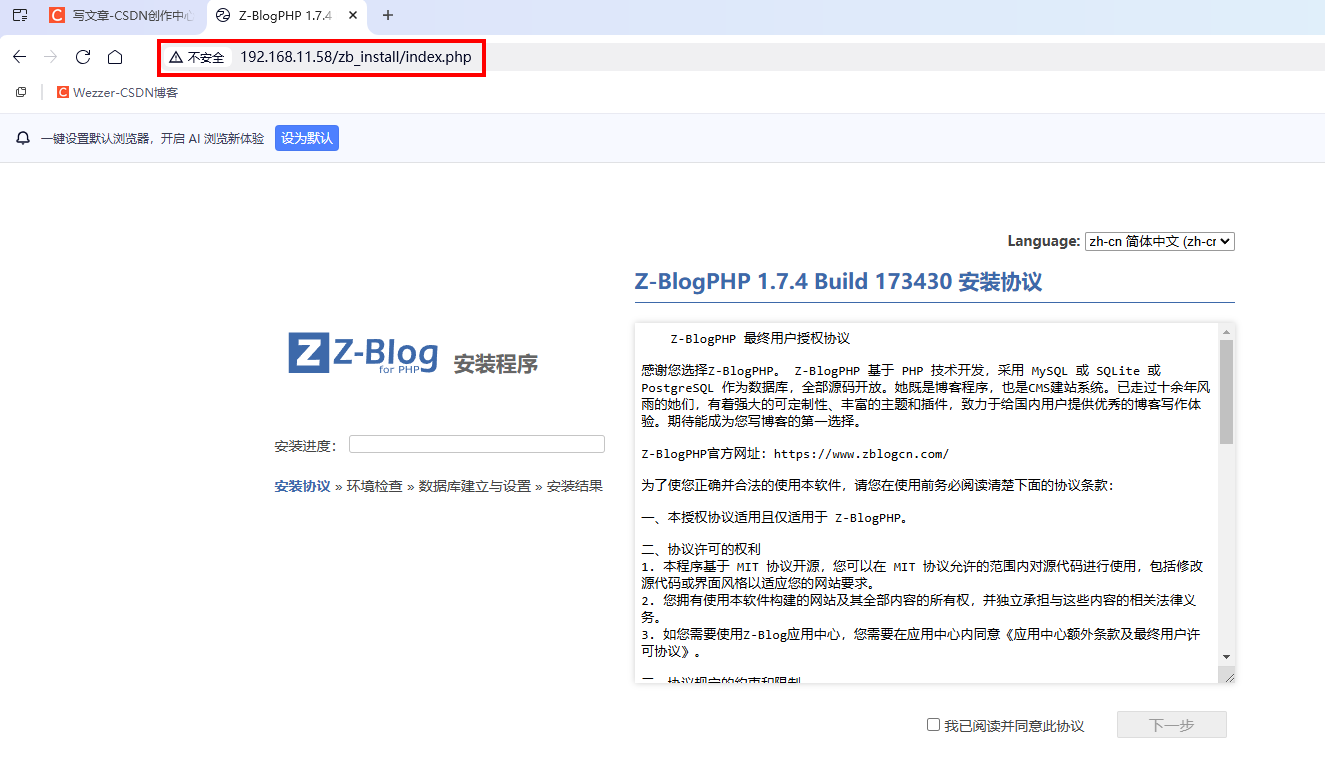The height and width of the screenshot is (757, 1325).
Task: Open the tab list icon at far left
Action: point(20,15)
